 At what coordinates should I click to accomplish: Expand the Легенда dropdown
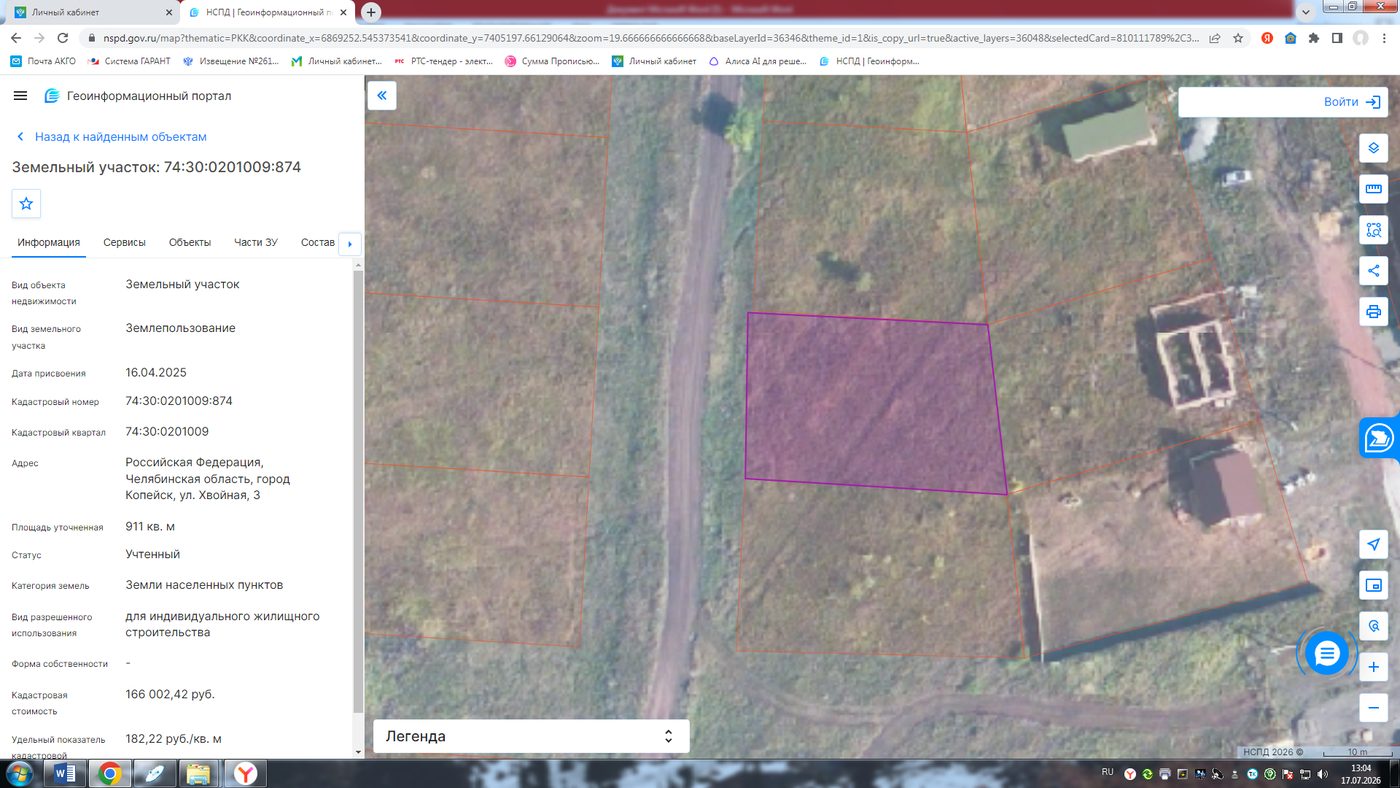tap(531, 736)
